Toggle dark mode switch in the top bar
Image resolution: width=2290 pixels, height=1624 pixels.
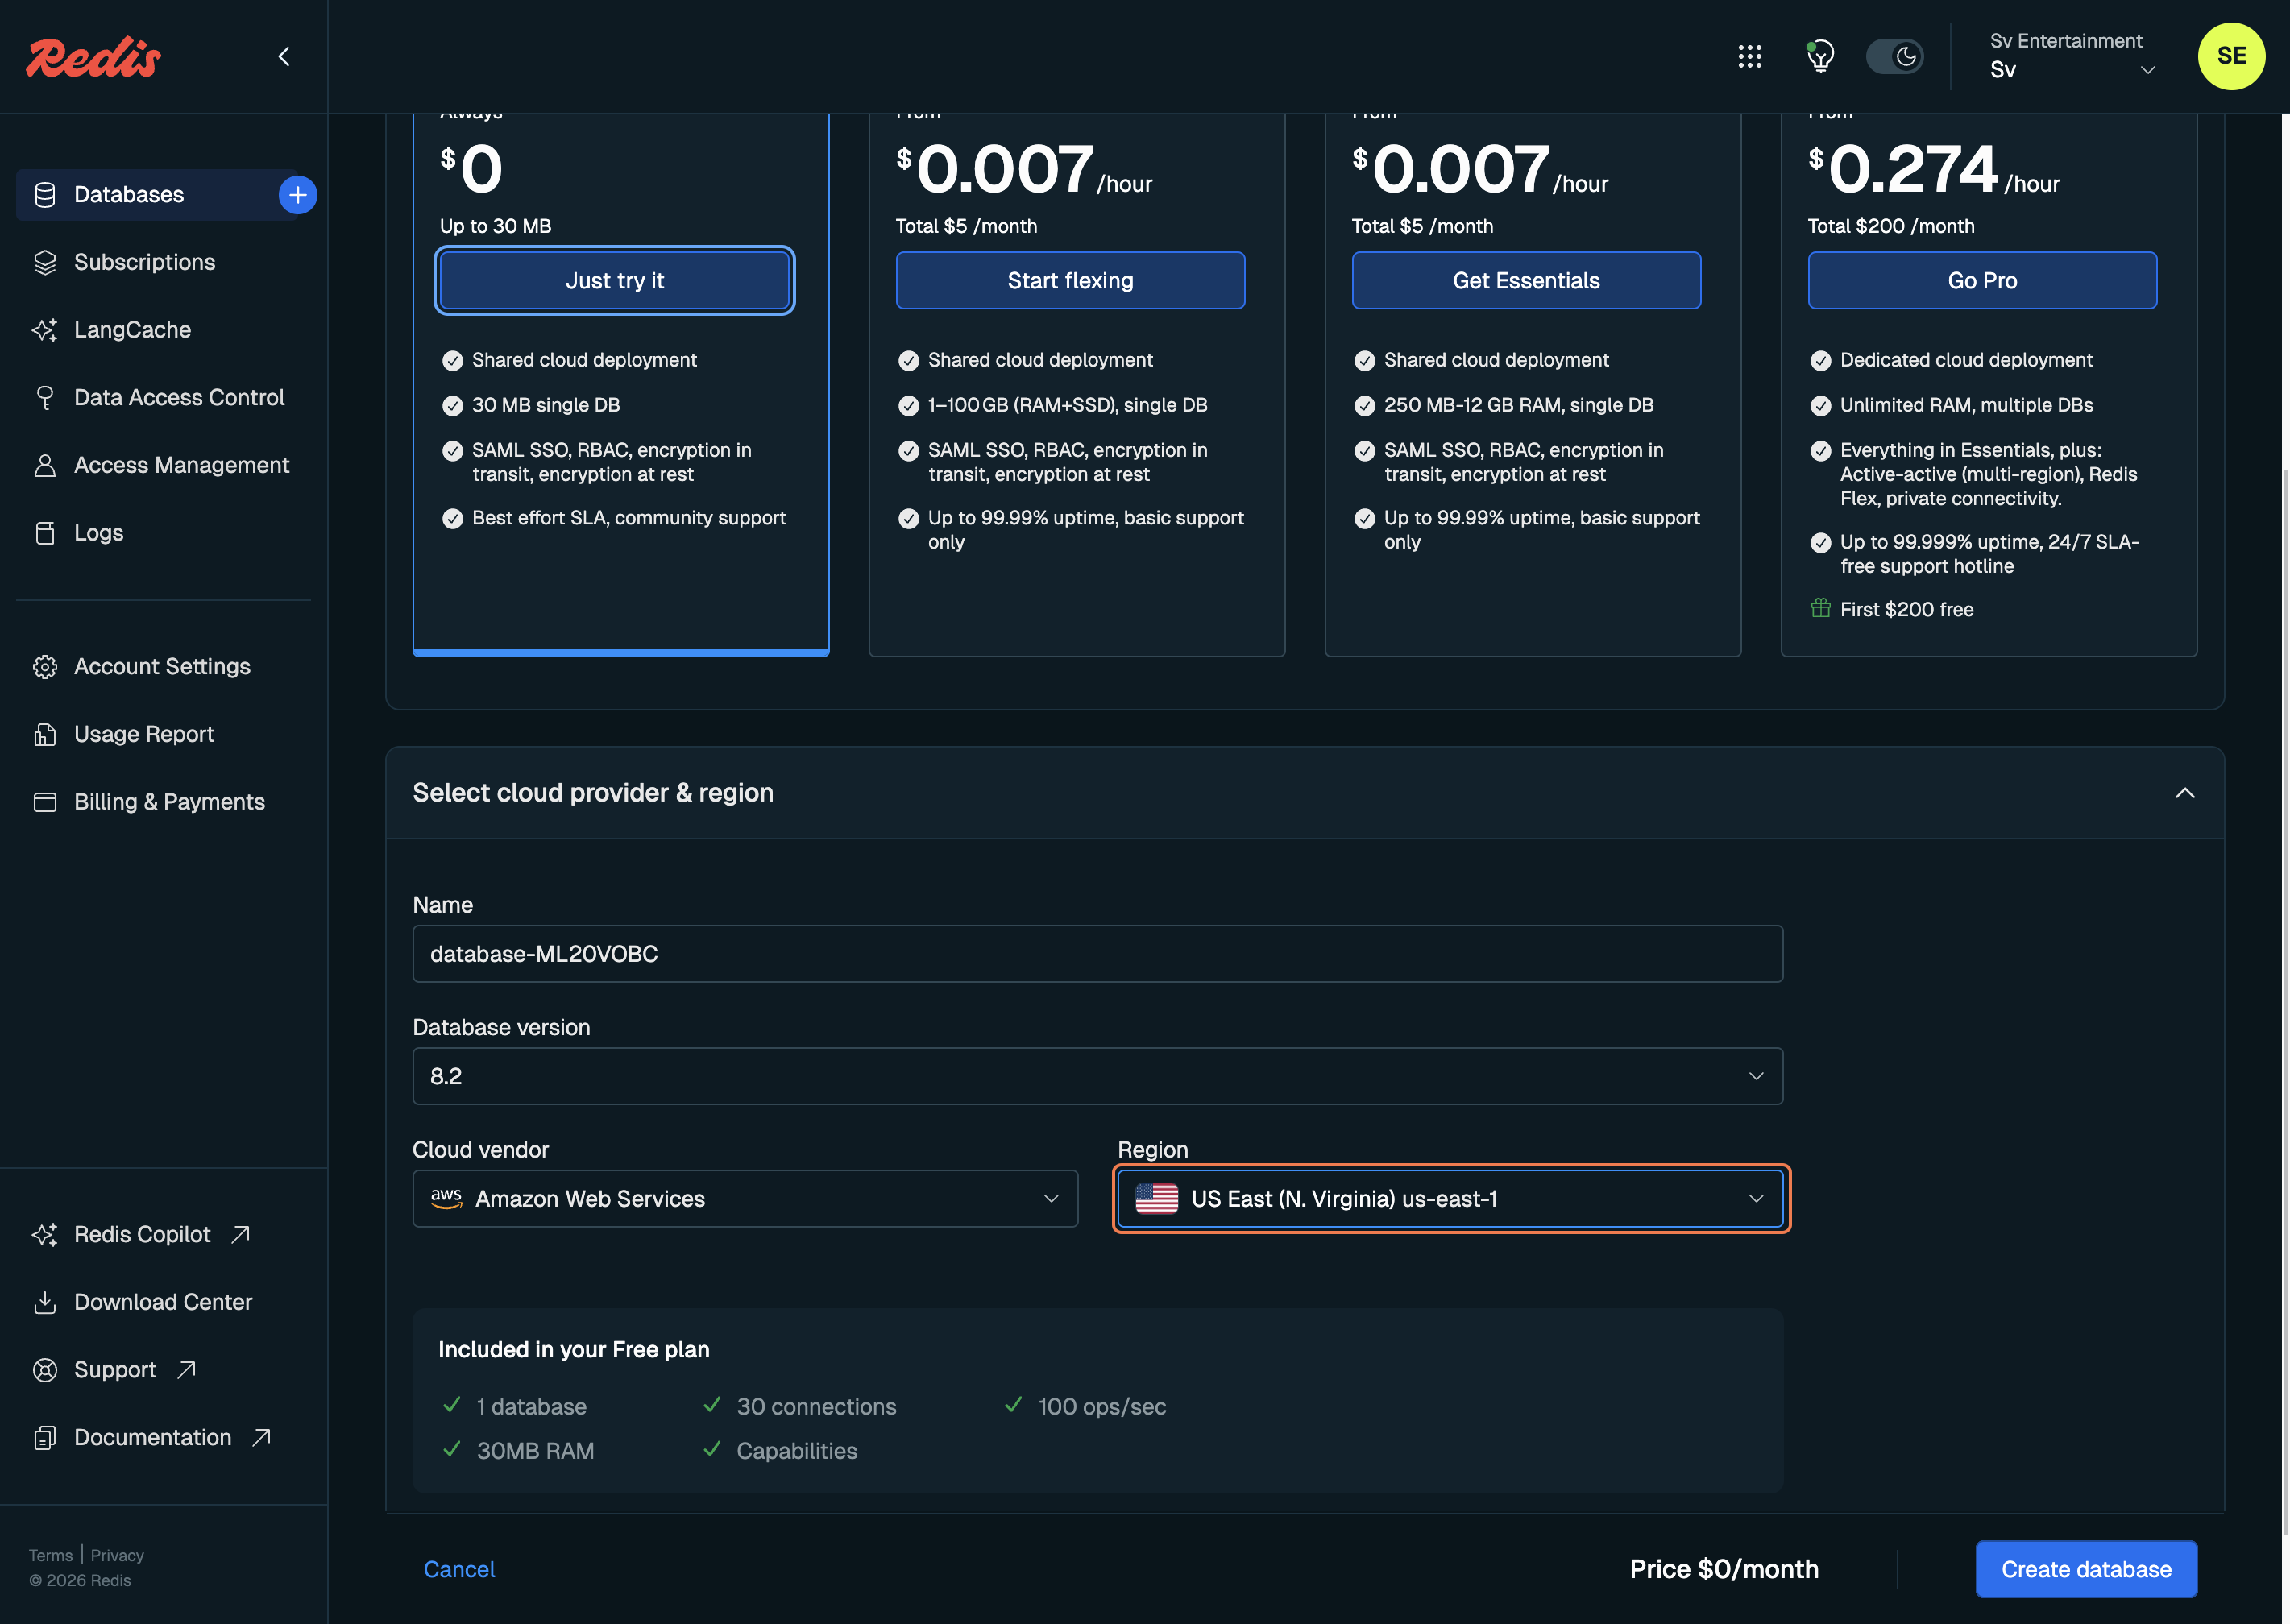(1895, 56)
